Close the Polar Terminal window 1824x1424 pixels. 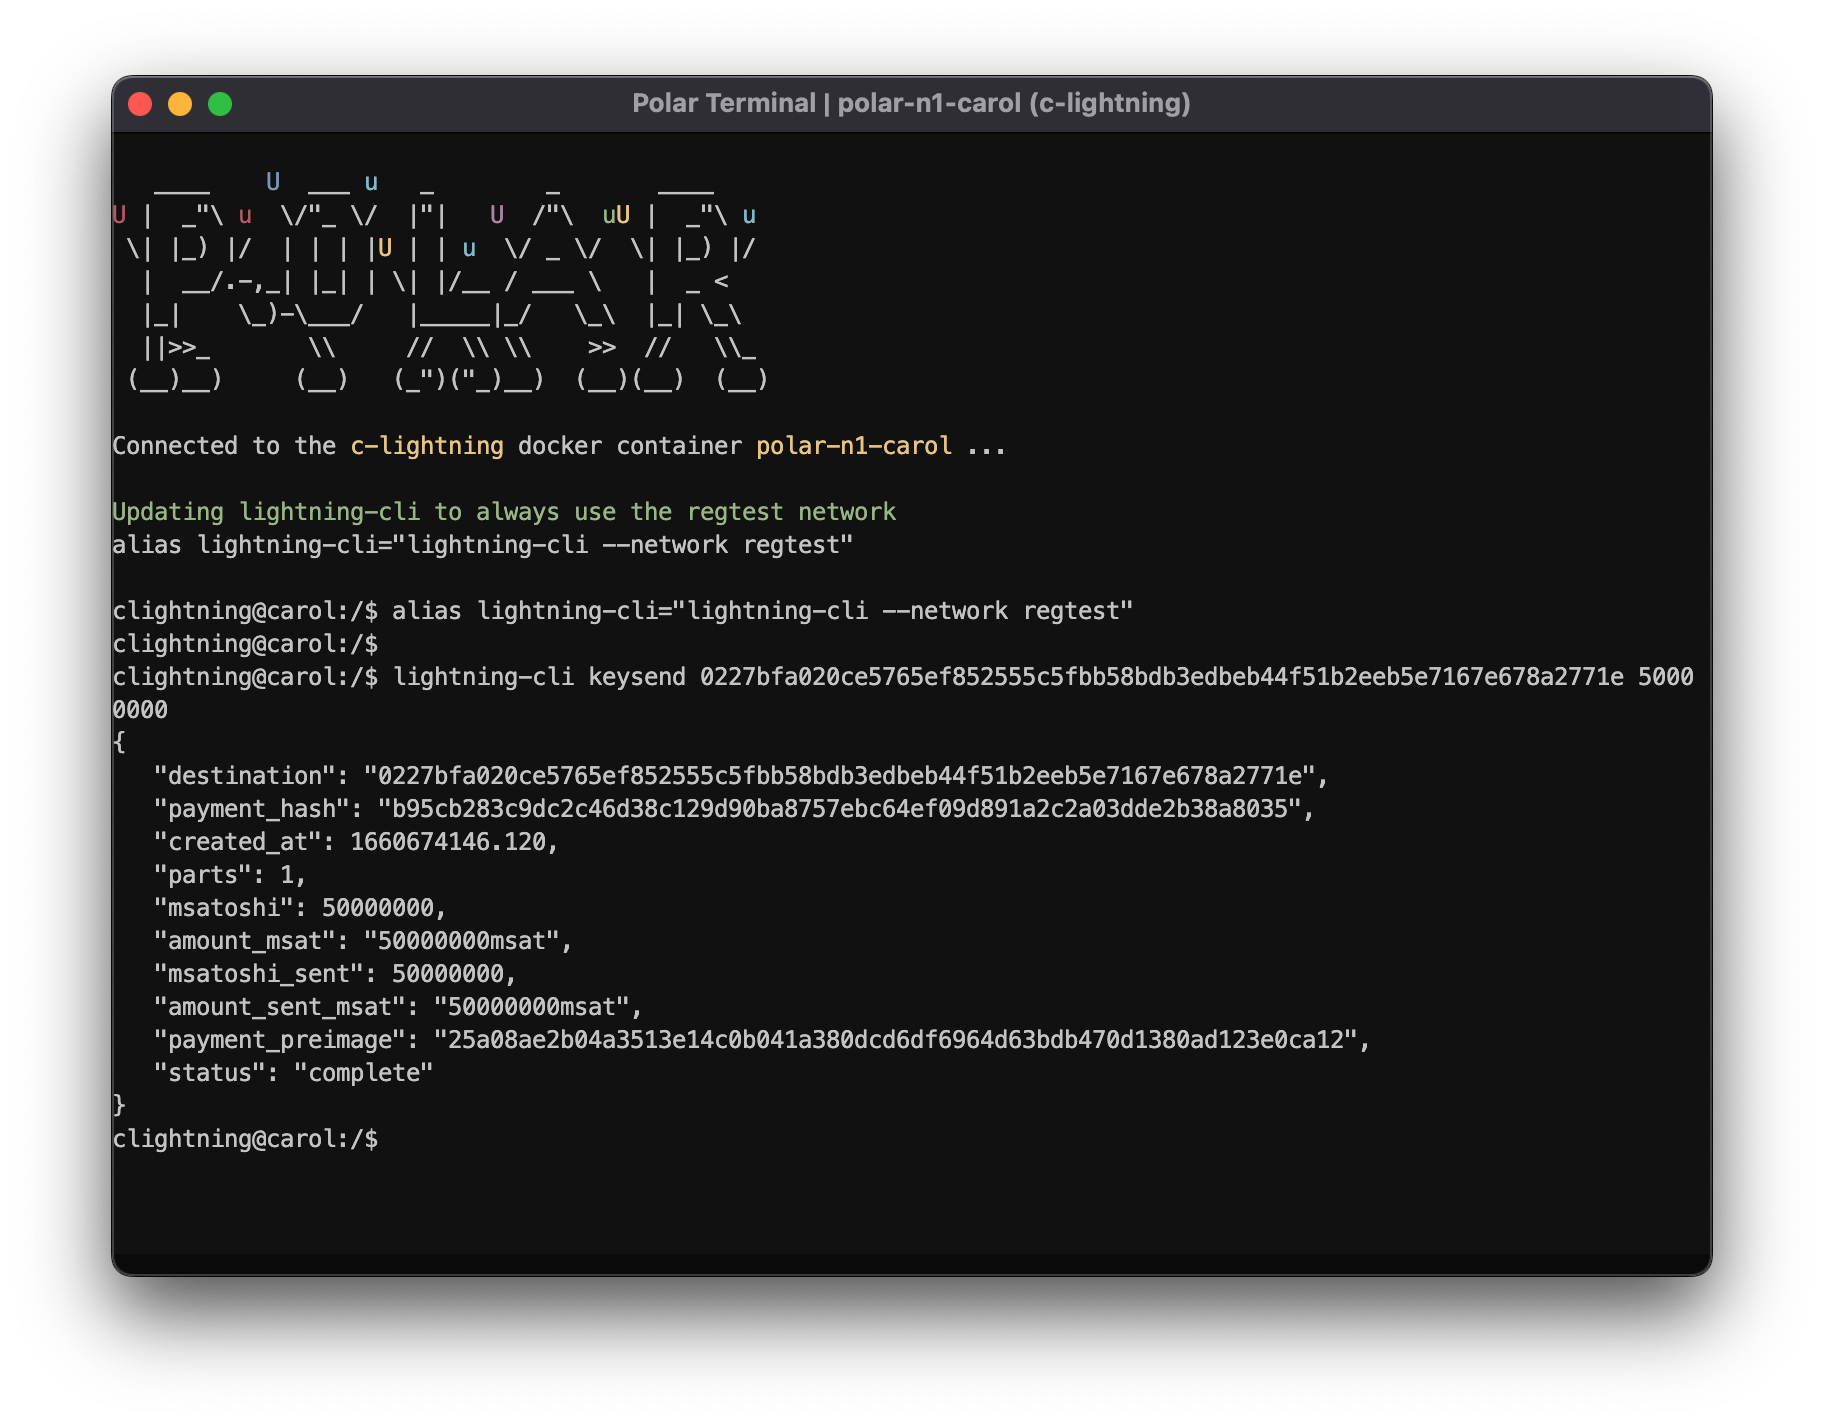click(x=140, y=104)
